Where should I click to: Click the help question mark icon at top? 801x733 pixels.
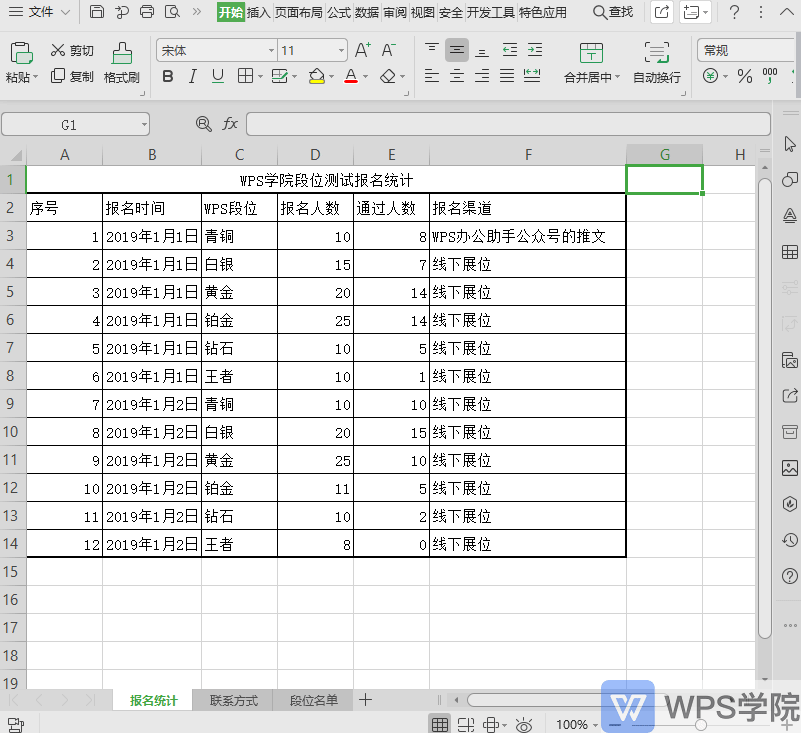click(734, 12)
